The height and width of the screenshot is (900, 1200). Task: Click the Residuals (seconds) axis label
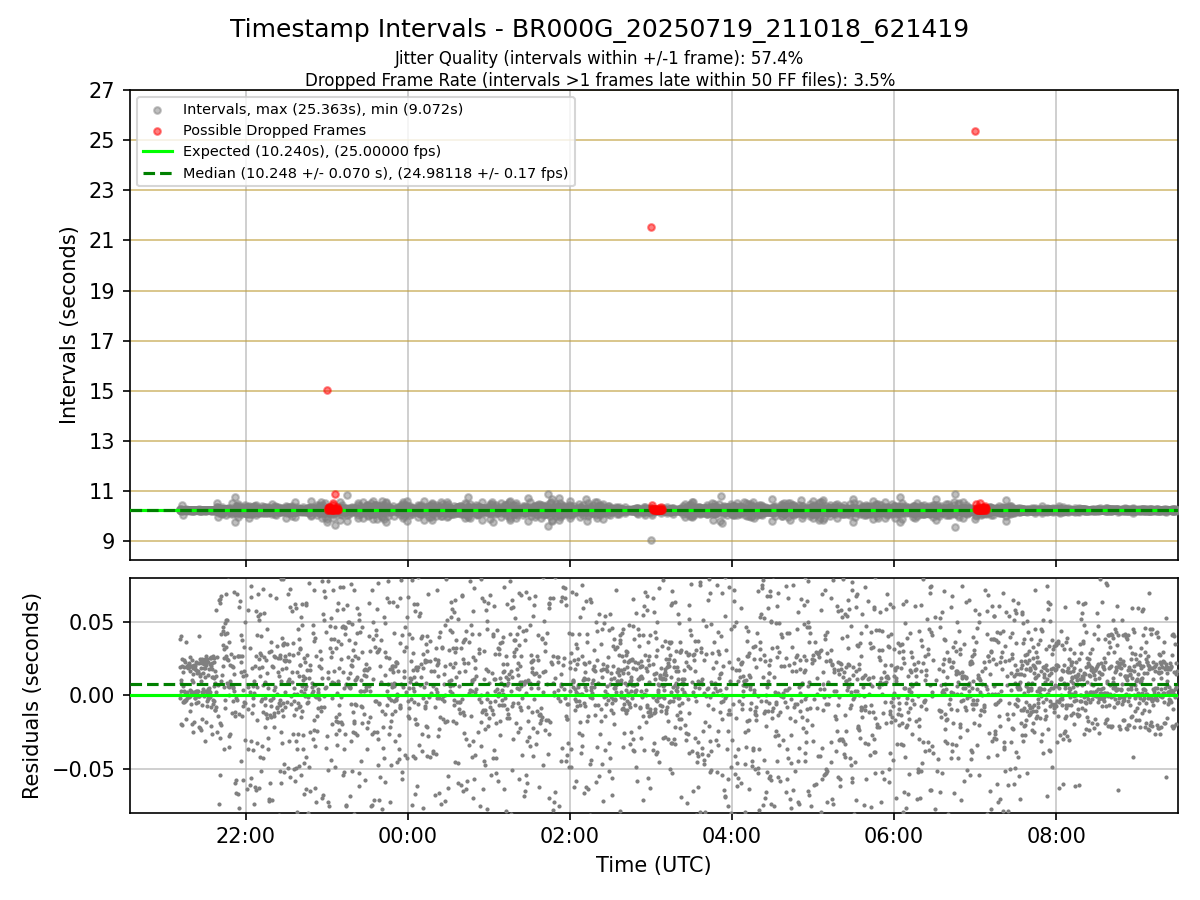[31, 696]
